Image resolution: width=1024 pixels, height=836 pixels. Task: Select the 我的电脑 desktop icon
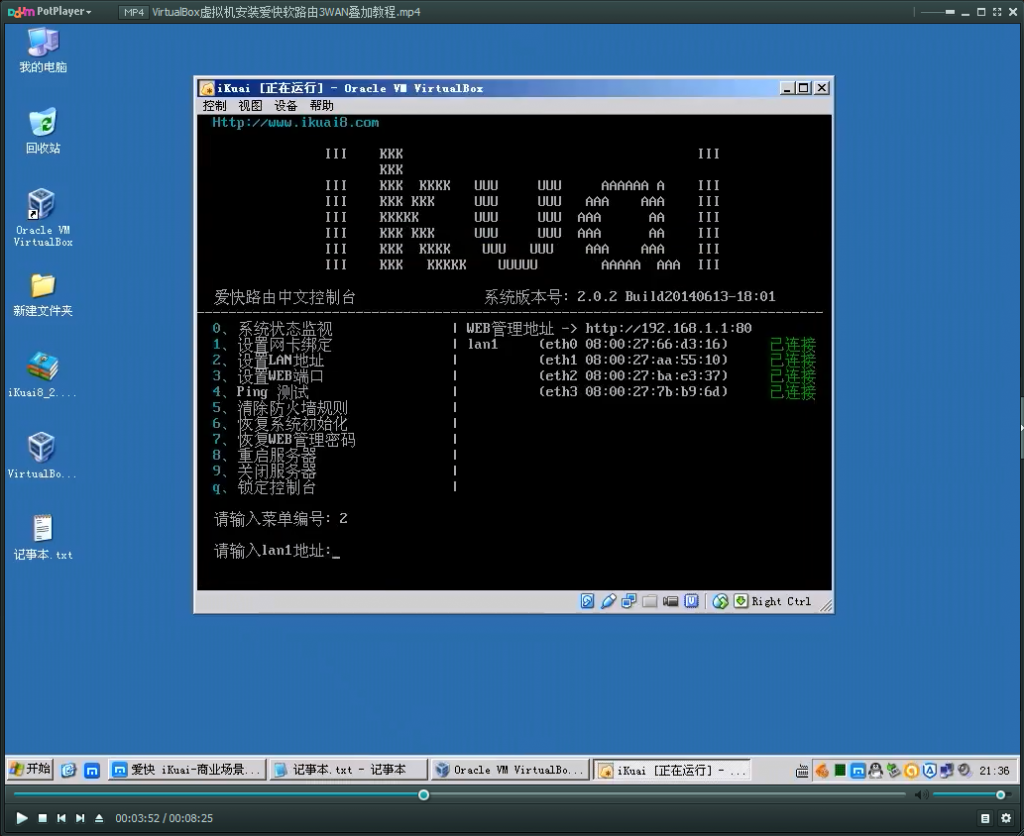43,50
